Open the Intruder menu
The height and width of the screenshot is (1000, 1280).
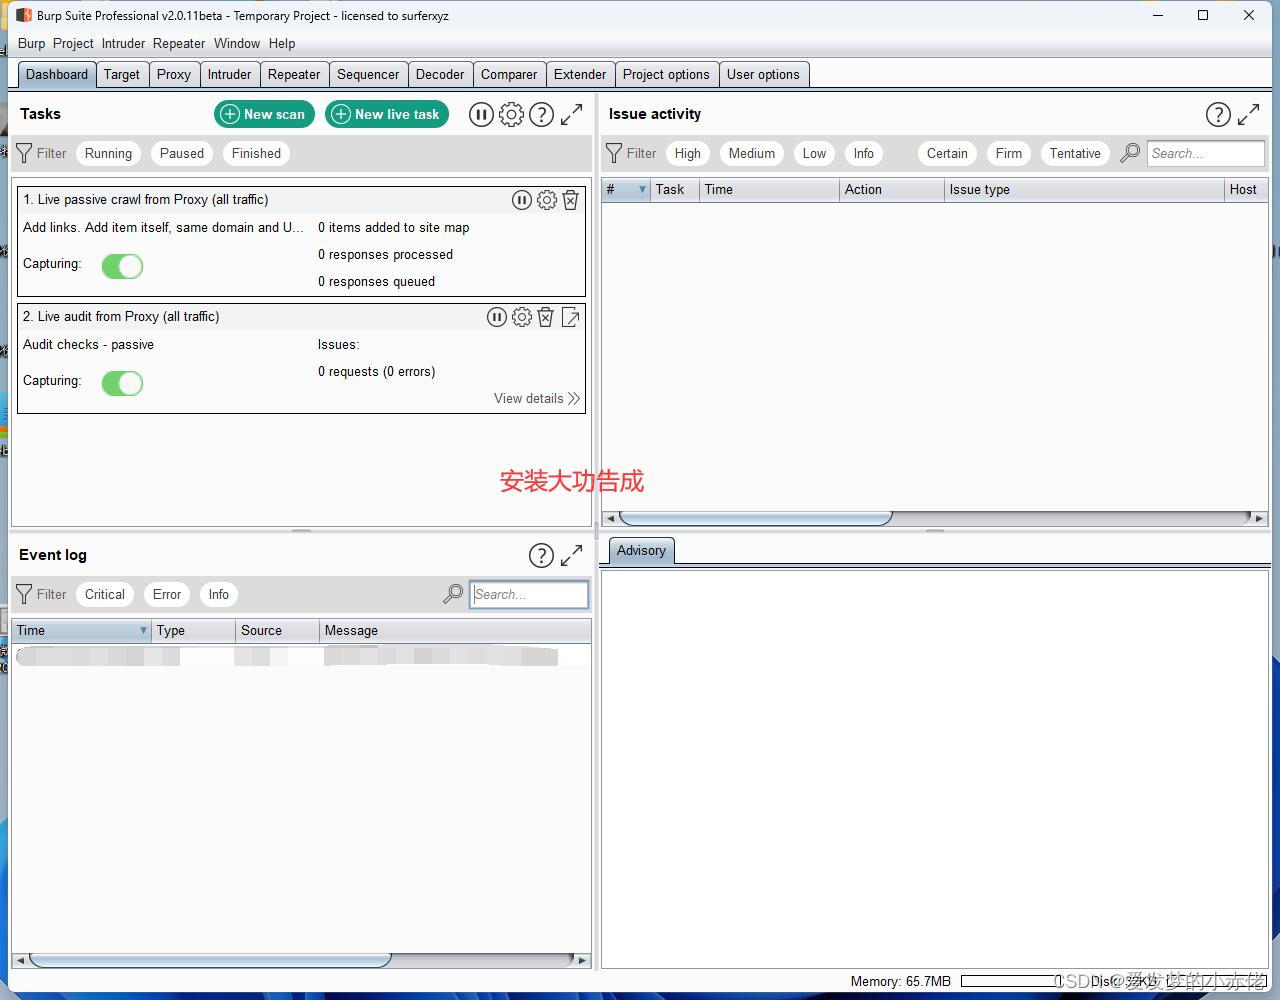click(123, 43)
